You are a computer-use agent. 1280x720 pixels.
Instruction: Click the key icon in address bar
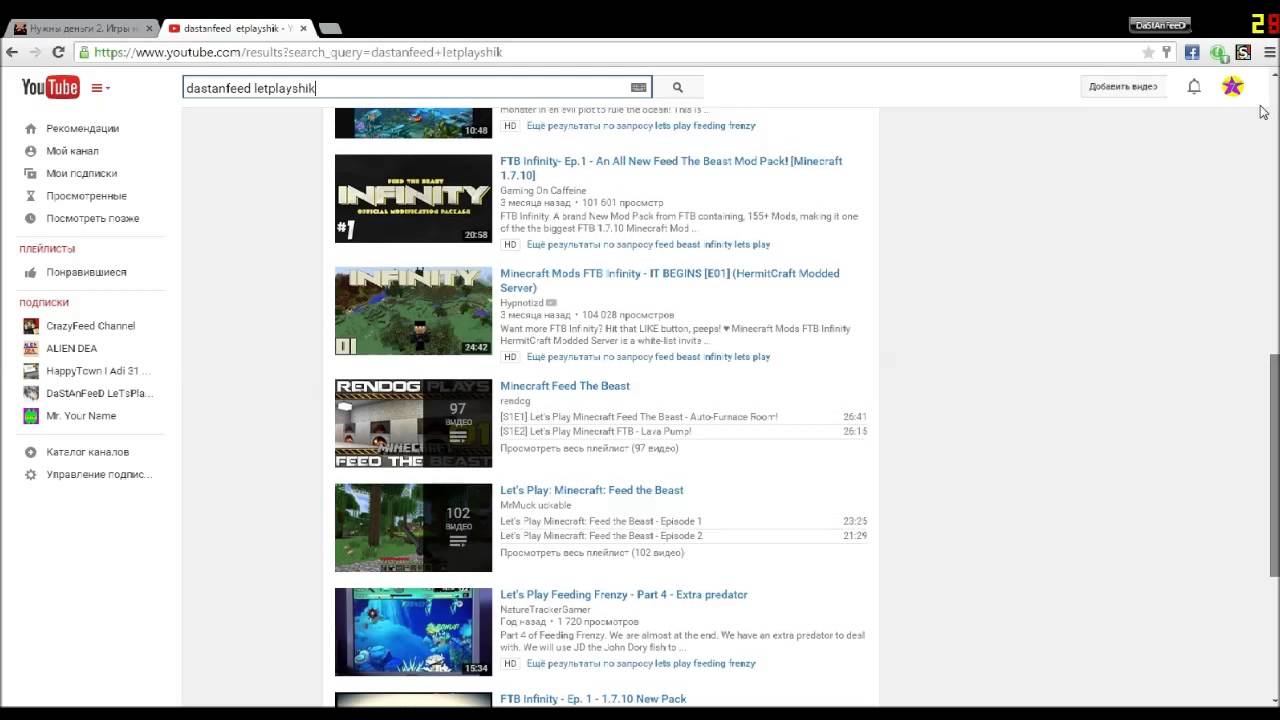click(x=1166, y=52)
